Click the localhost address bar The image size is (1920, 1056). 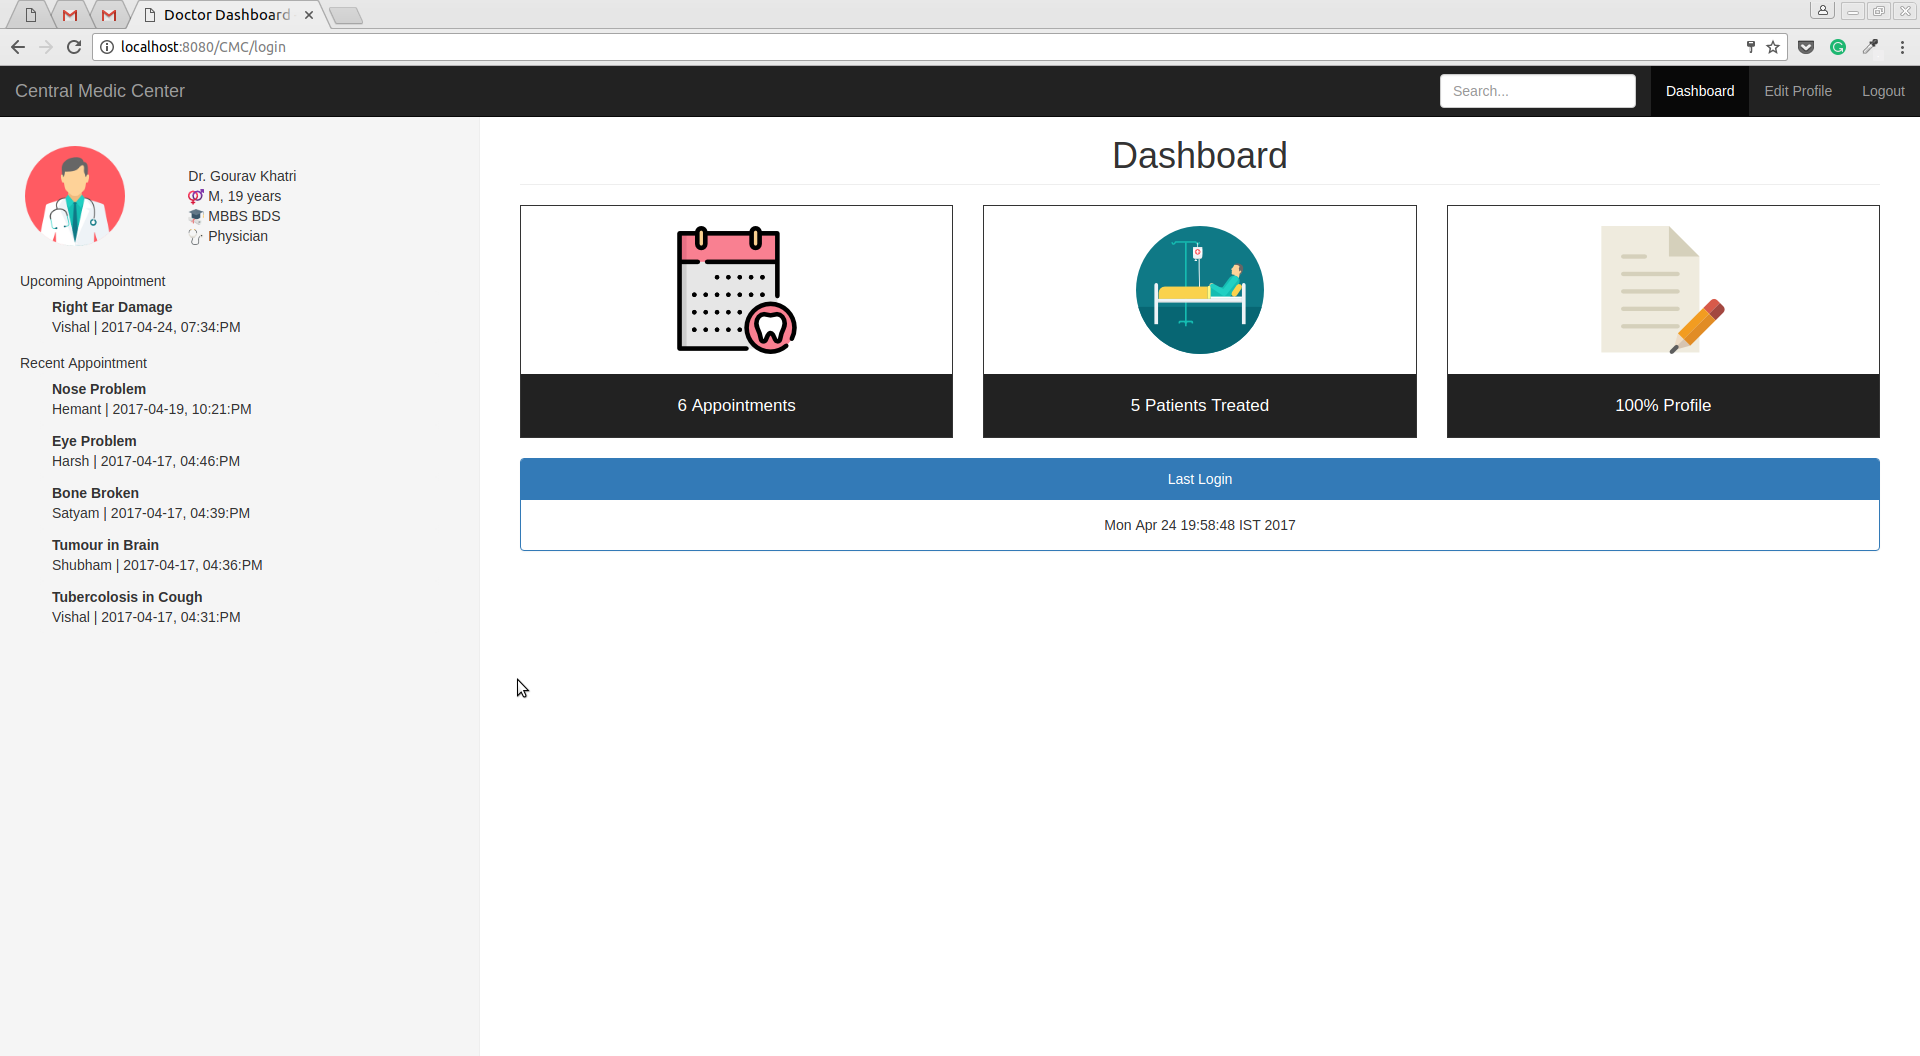tap(900, 47)
